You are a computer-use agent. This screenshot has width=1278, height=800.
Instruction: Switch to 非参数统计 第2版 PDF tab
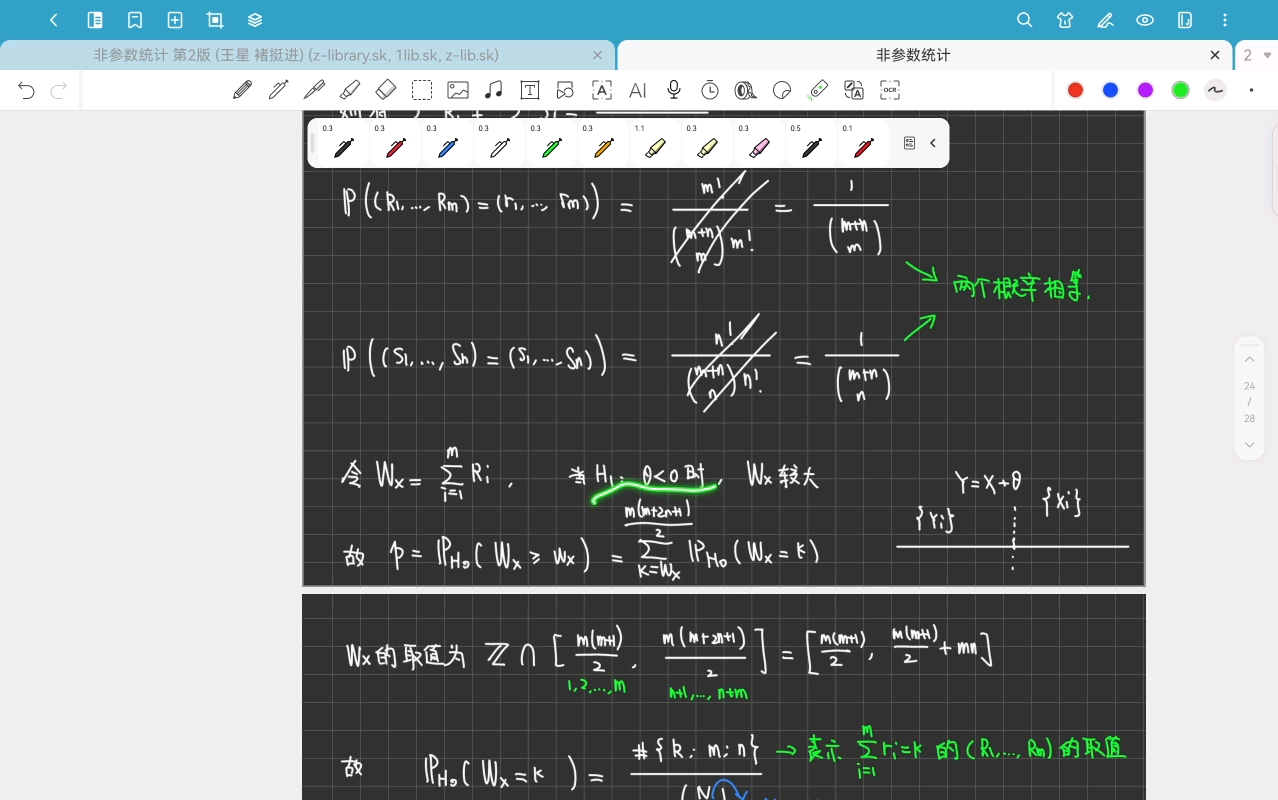coord(296,56)
